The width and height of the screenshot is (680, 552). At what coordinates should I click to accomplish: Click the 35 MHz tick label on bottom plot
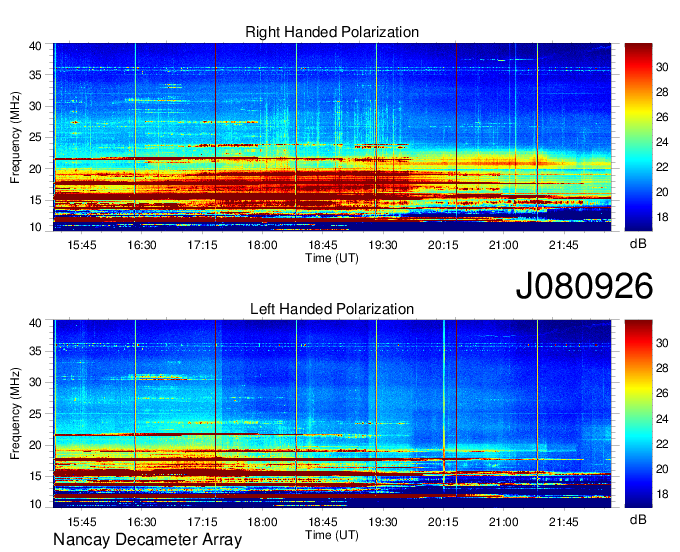tap(35, 351)
